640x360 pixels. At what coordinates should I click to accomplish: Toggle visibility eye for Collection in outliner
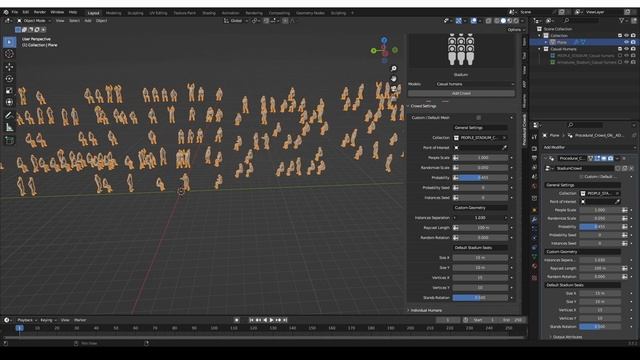pos(627,36)
